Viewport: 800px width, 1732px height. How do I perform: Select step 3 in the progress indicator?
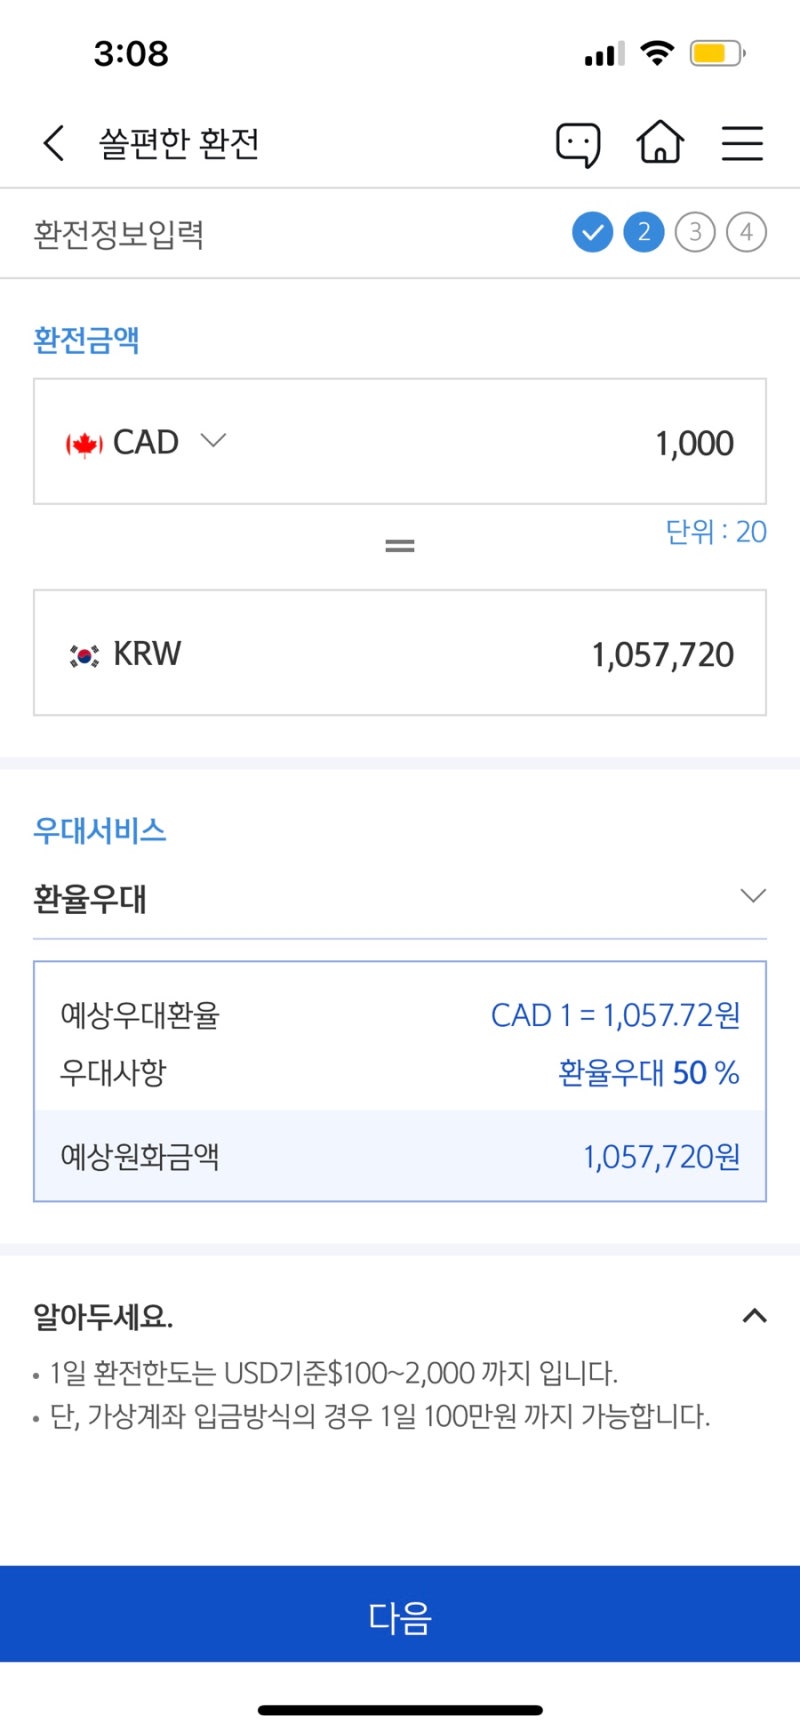coord(694,231)
